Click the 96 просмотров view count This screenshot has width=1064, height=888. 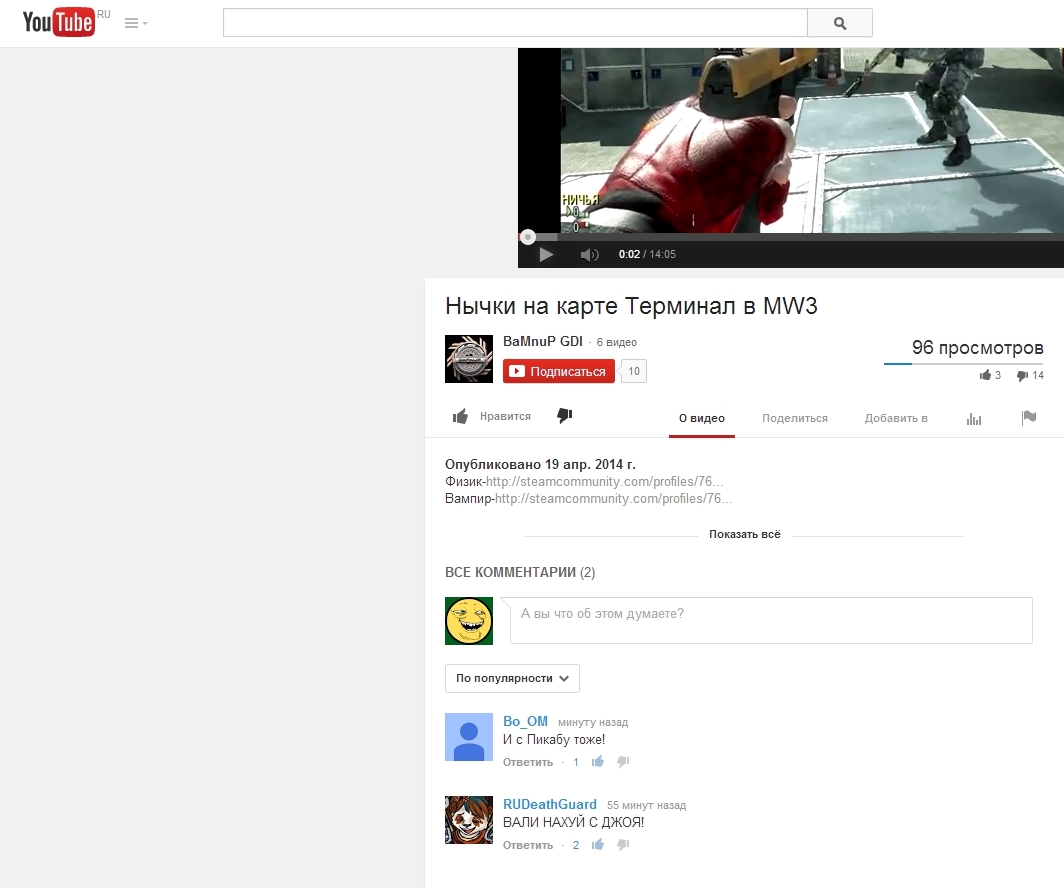(x=977, y=347)
